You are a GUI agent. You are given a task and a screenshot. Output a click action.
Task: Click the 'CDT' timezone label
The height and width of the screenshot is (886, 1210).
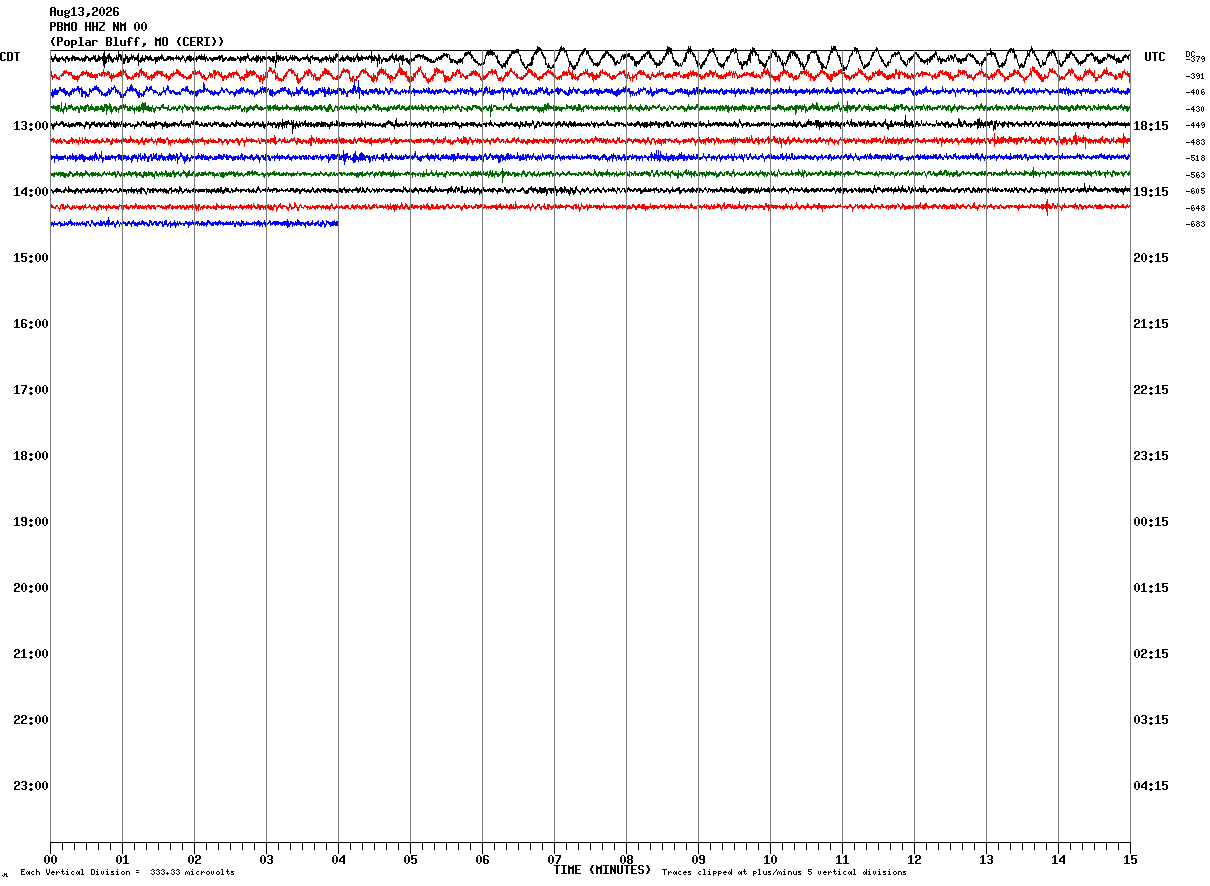(x=10, y=57)
